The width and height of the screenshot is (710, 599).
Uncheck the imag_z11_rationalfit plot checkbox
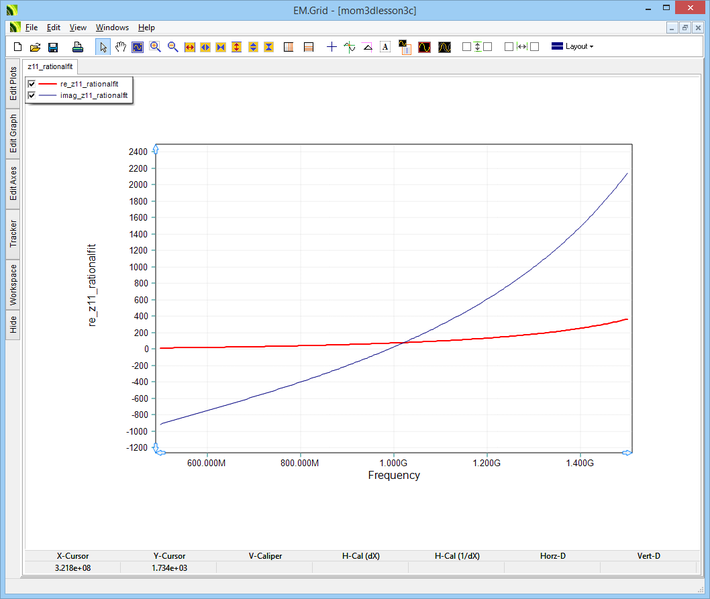coord(32,96)
